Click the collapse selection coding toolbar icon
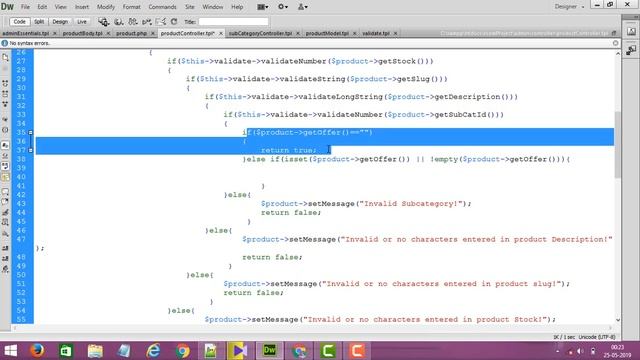 click(x=5, y=94)
